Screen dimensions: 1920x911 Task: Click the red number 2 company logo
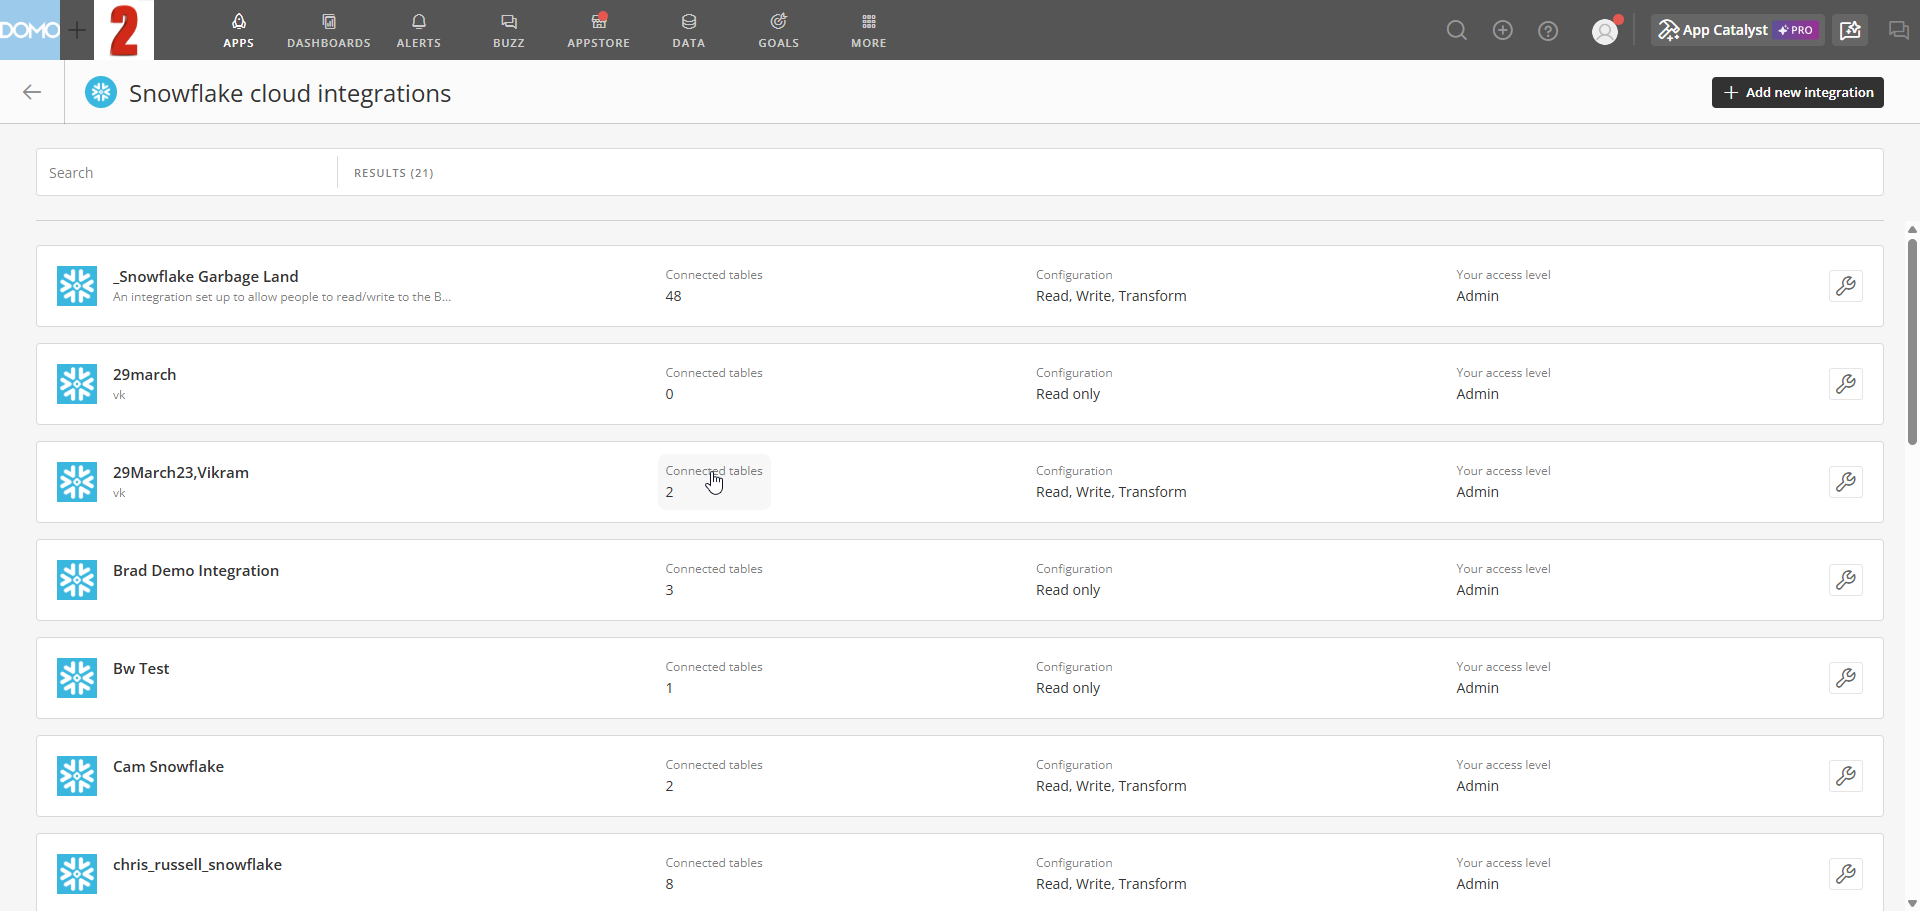(x=124, y=30)
